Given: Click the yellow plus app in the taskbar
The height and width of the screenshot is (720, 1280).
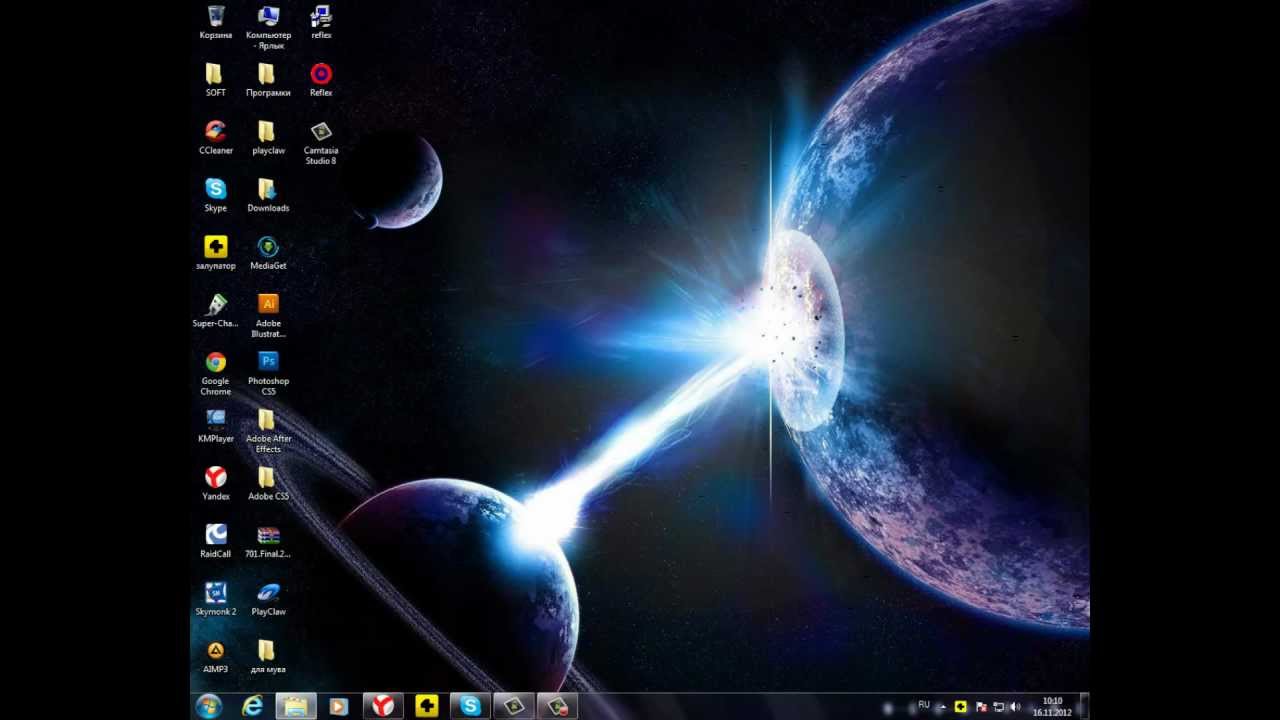Looking at the screenshot, I should click(427, 706).
